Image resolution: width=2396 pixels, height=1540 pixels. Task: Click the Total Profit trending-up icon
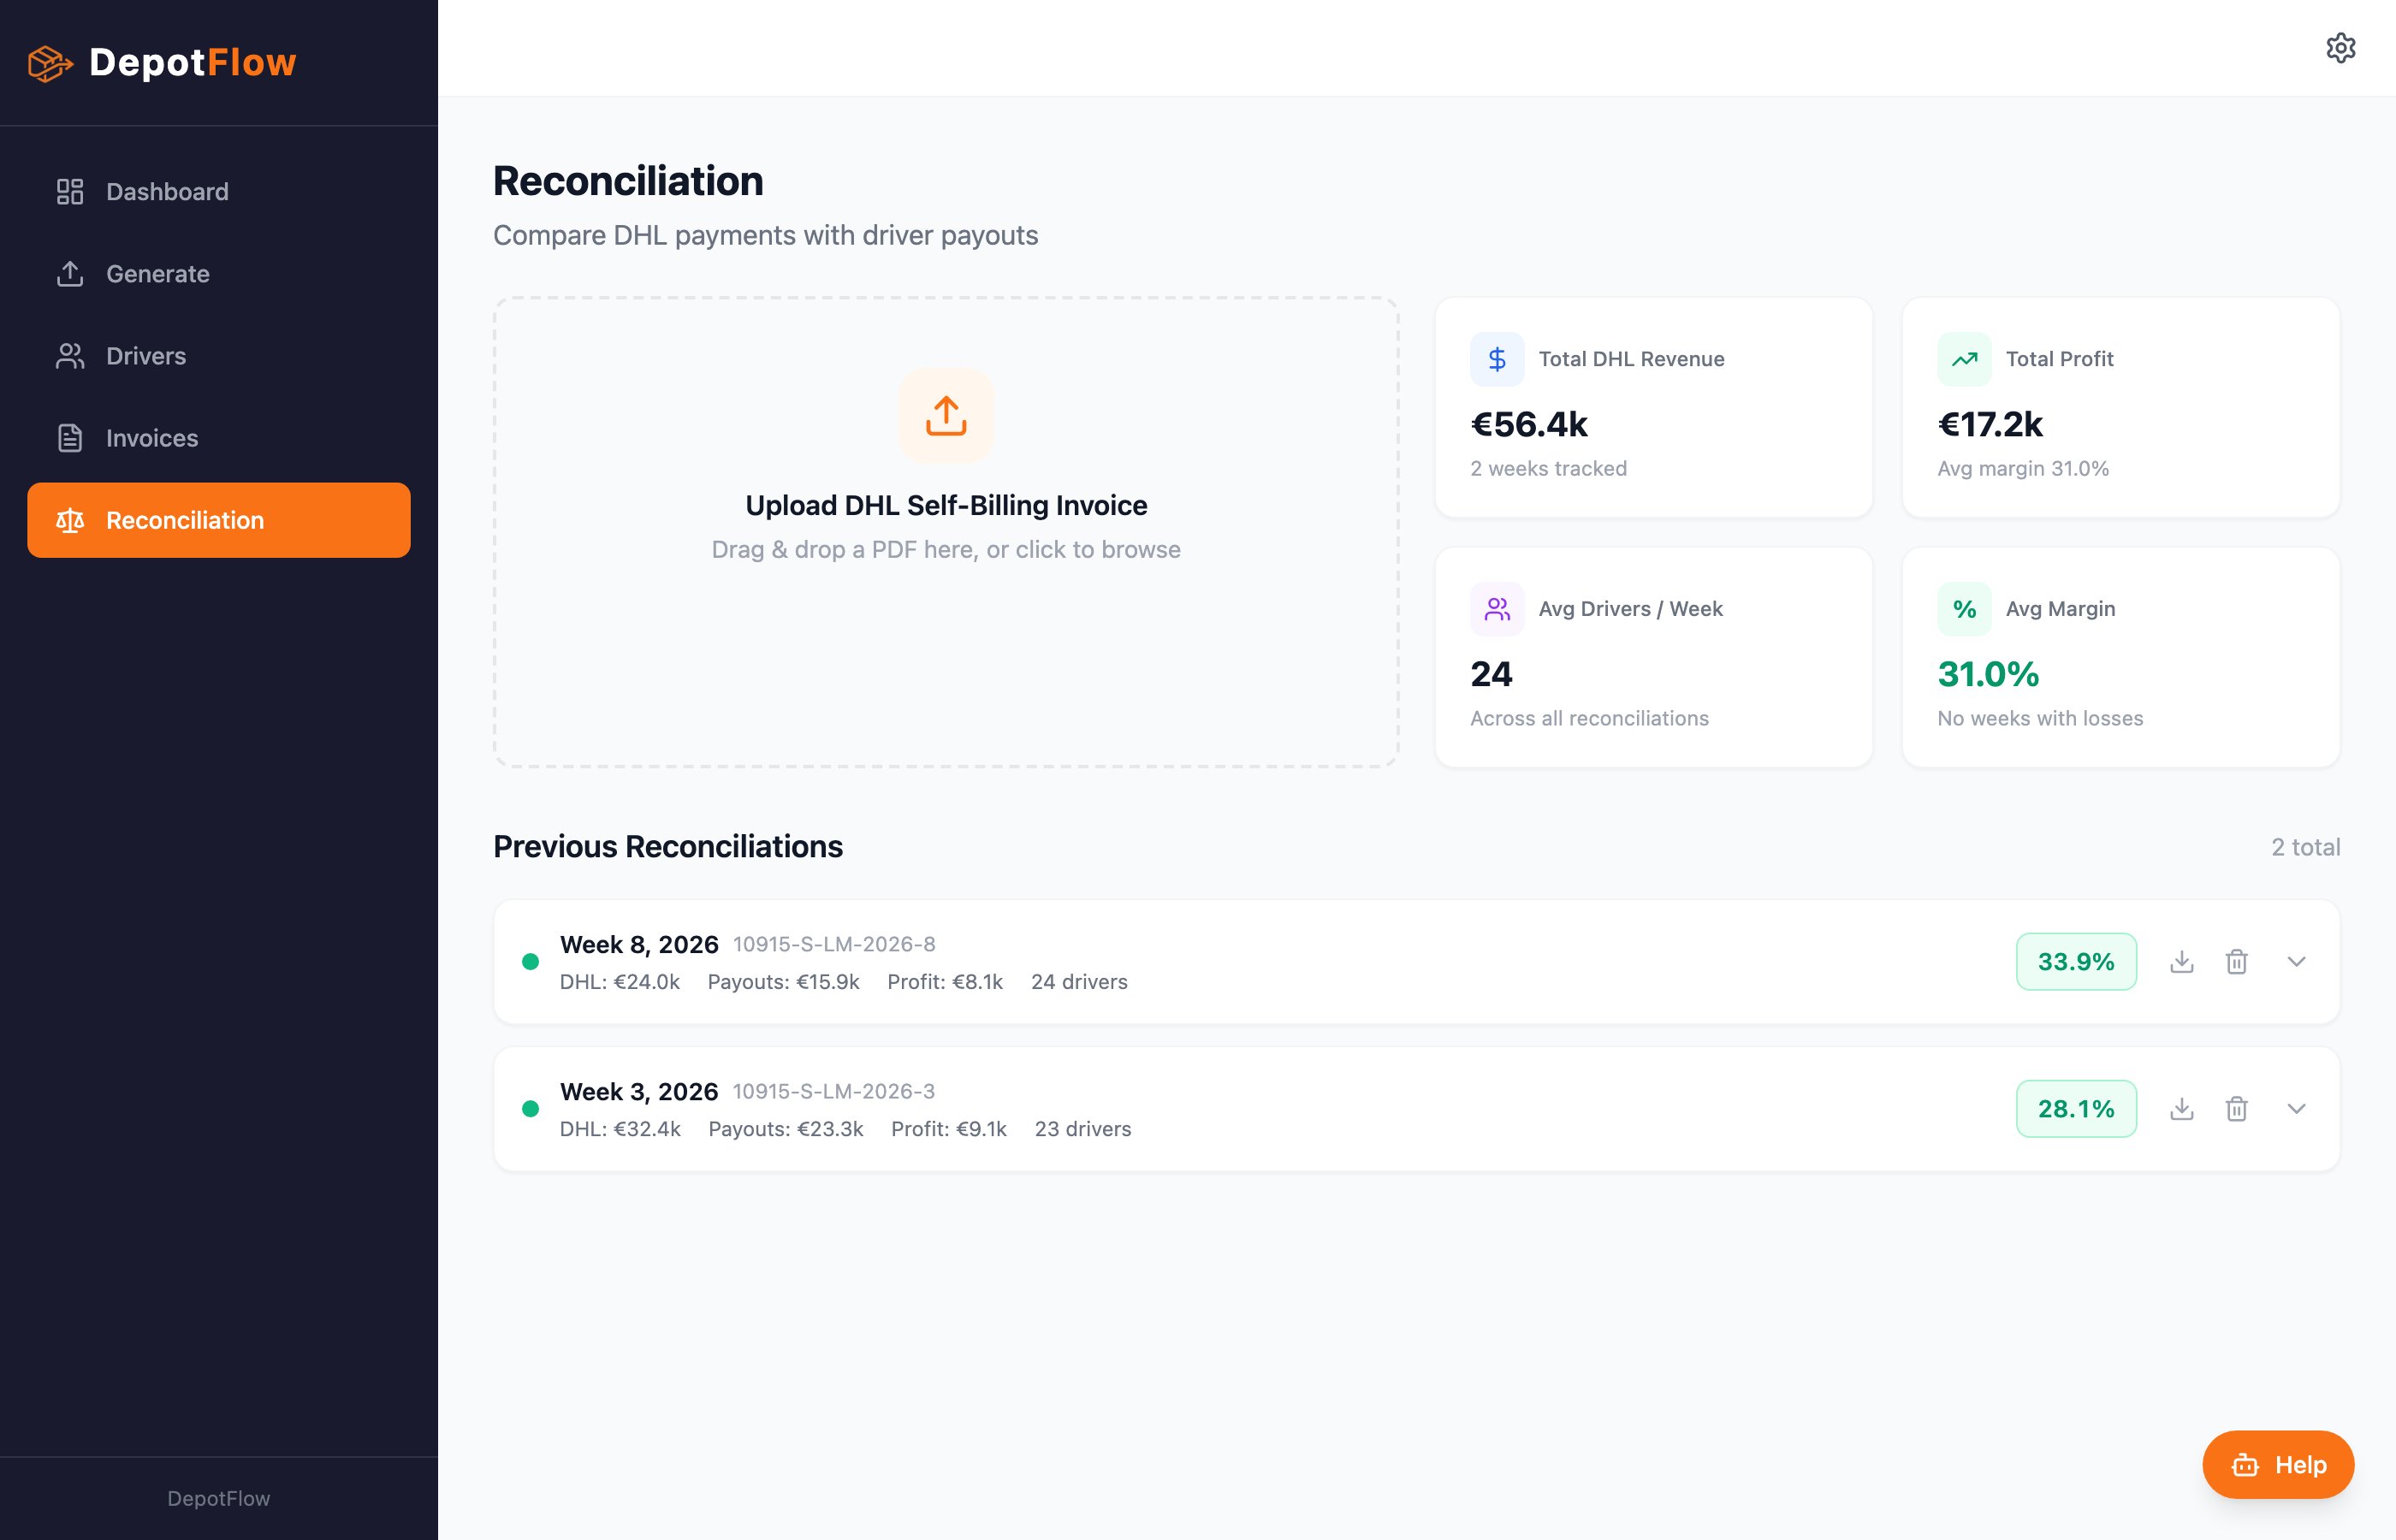click(1963, 359)
